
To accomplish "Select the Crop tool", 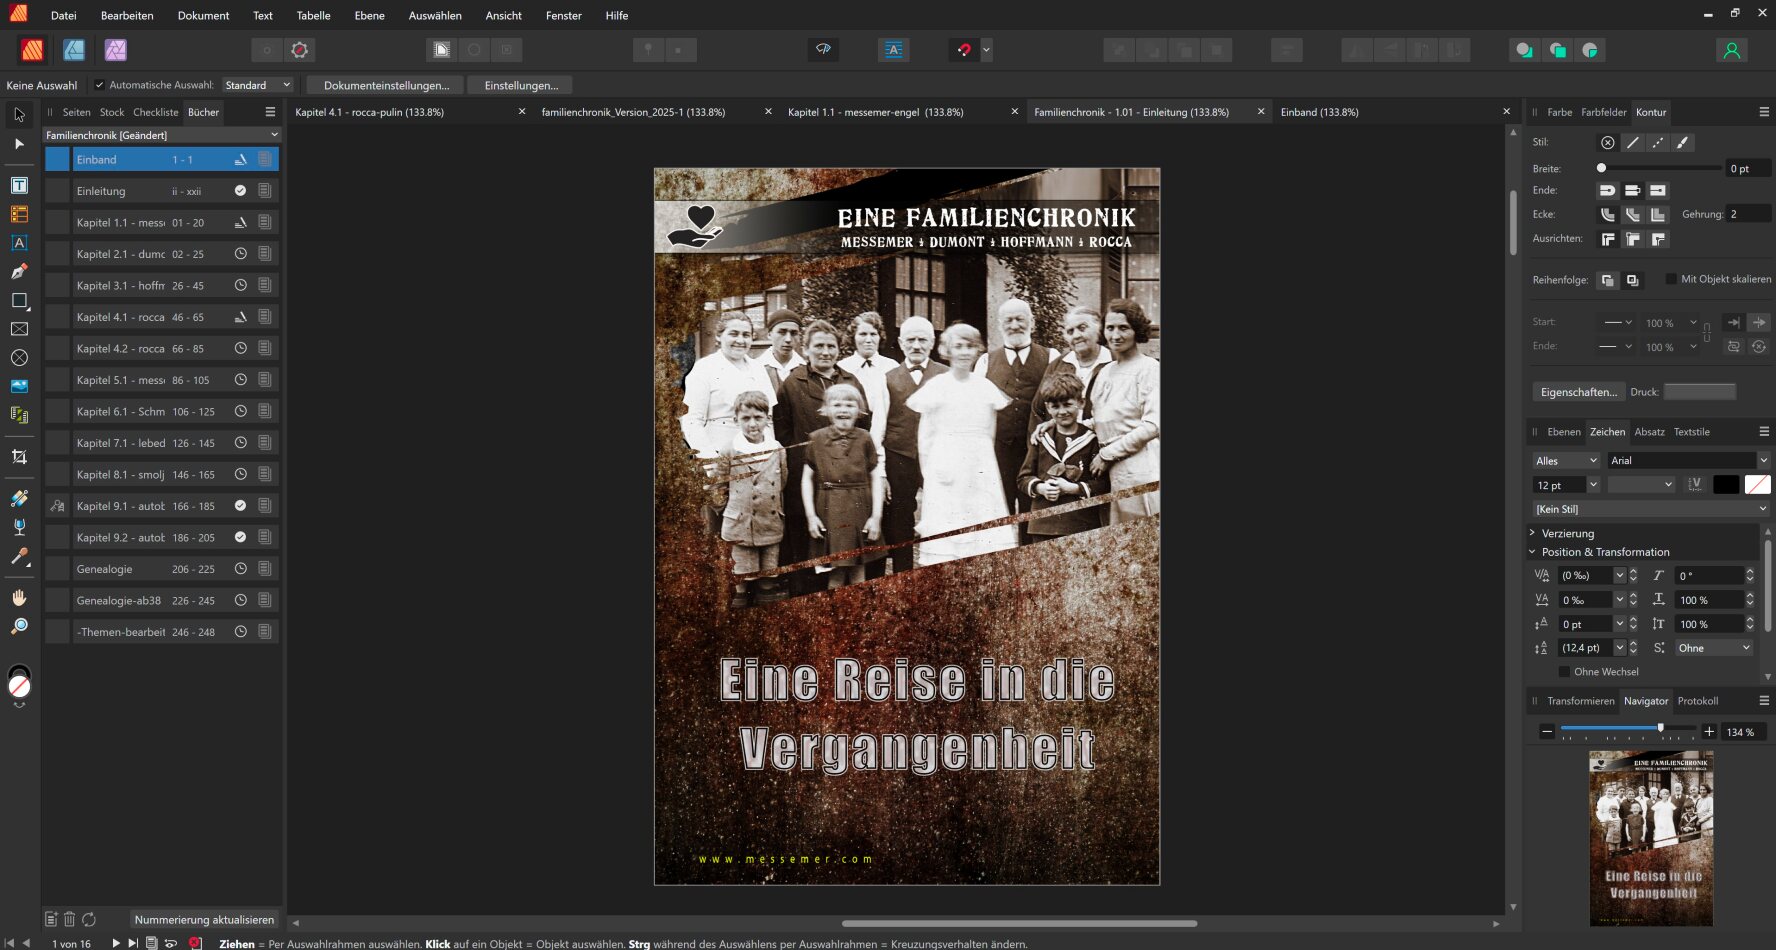I will click(x=19, y=457).
